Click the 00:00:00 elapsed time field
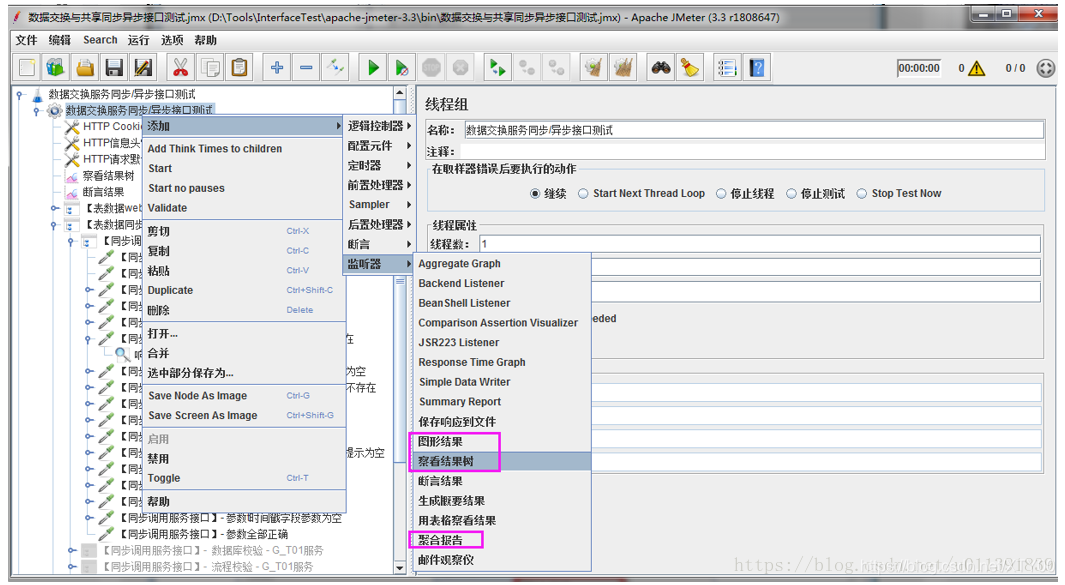Viewport: 1065px width, 585px height. pyautogui.click(x=919, y=68)
